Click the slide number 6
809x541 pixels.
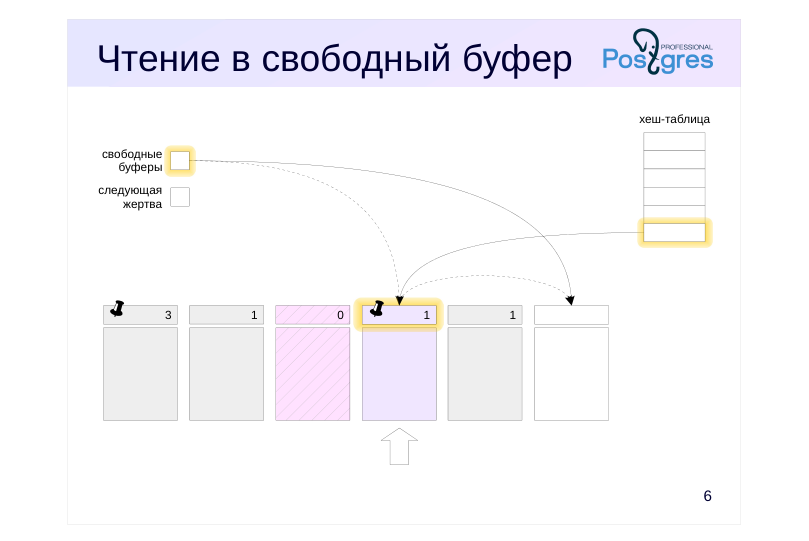coord(707,496)
